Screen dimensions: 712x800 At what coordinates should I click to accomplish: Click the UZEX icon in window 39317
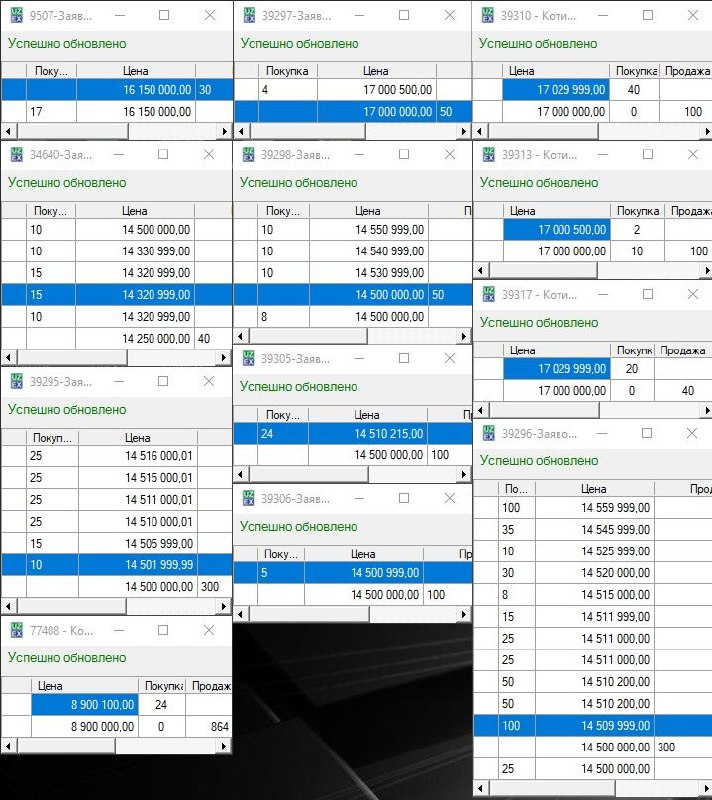(488, 294)
